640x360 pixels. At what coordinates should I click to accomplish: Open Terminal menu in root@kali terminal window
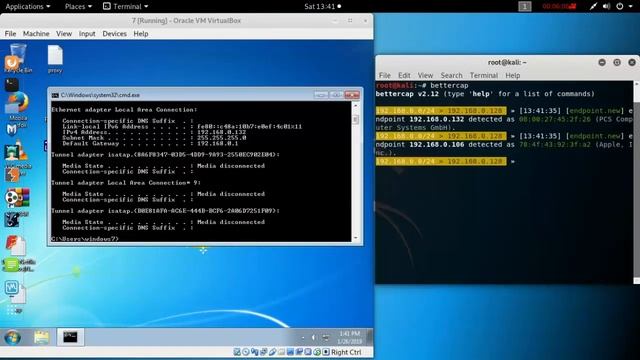click(x=484, y=75)
